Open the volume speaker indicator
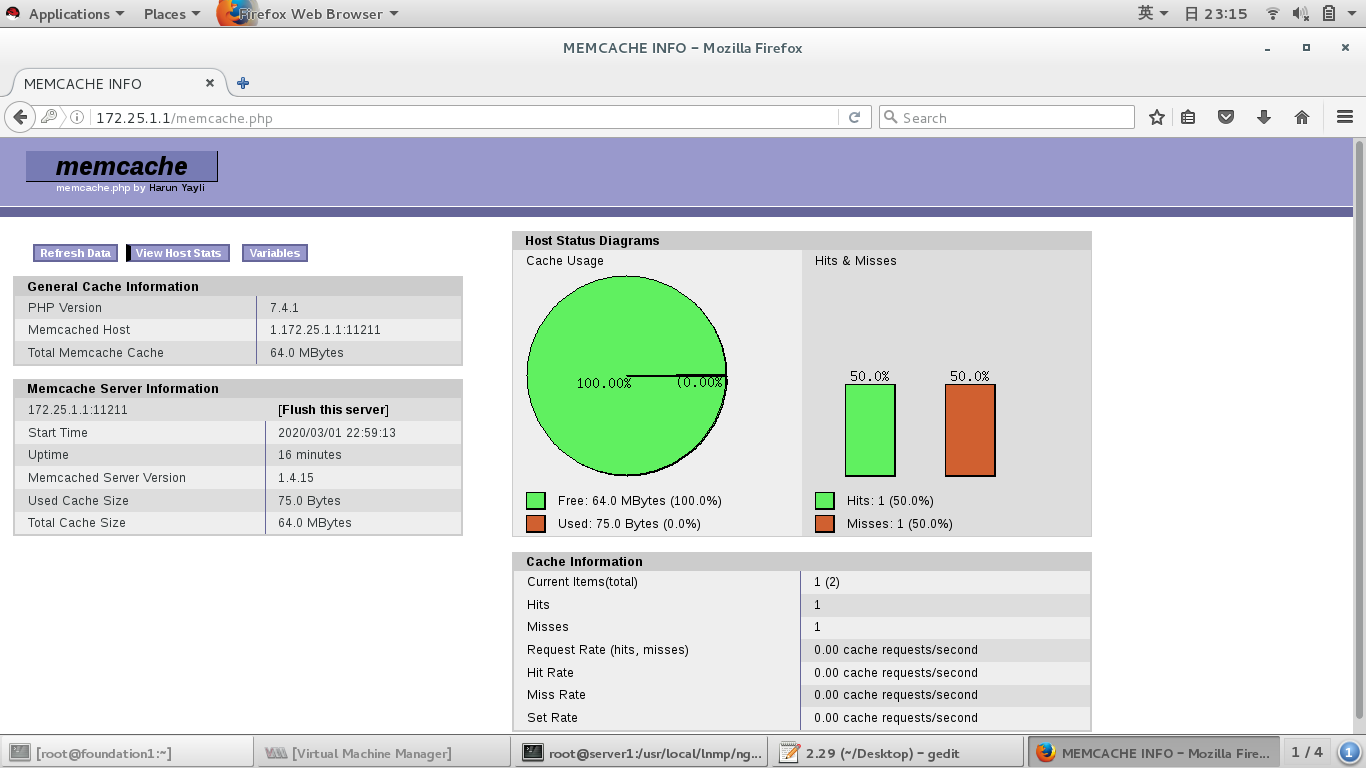The width and height of the screenshot is (1366, 768). click(1301, 13)
